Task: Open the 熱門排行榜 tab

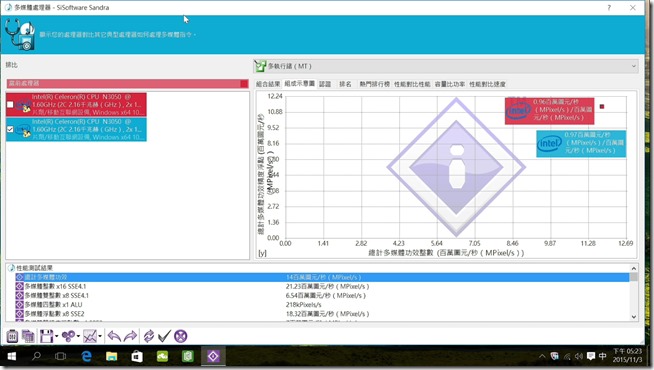Action: coord(375,84)
